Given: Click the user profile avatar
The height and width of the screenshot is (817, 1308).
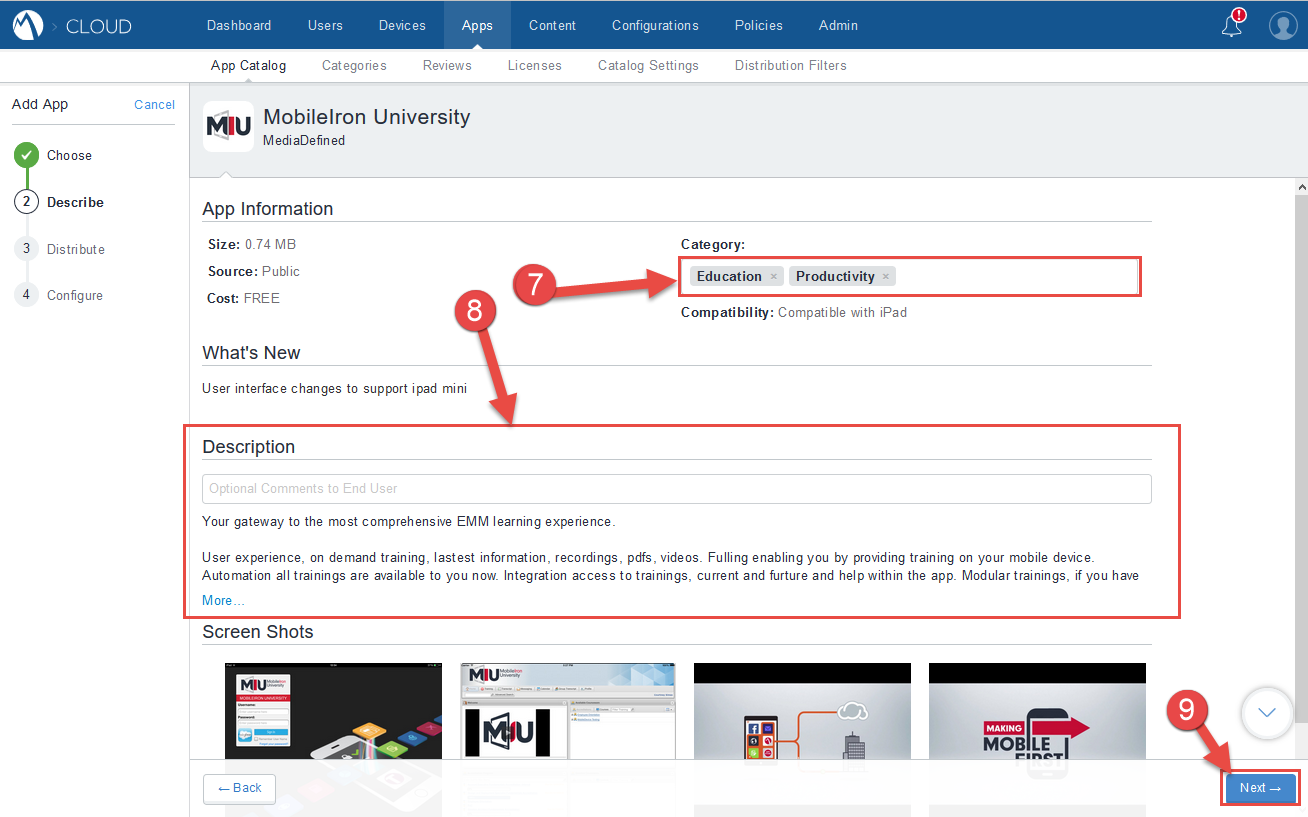Looking at the screenshot, I should [1283, 25].
